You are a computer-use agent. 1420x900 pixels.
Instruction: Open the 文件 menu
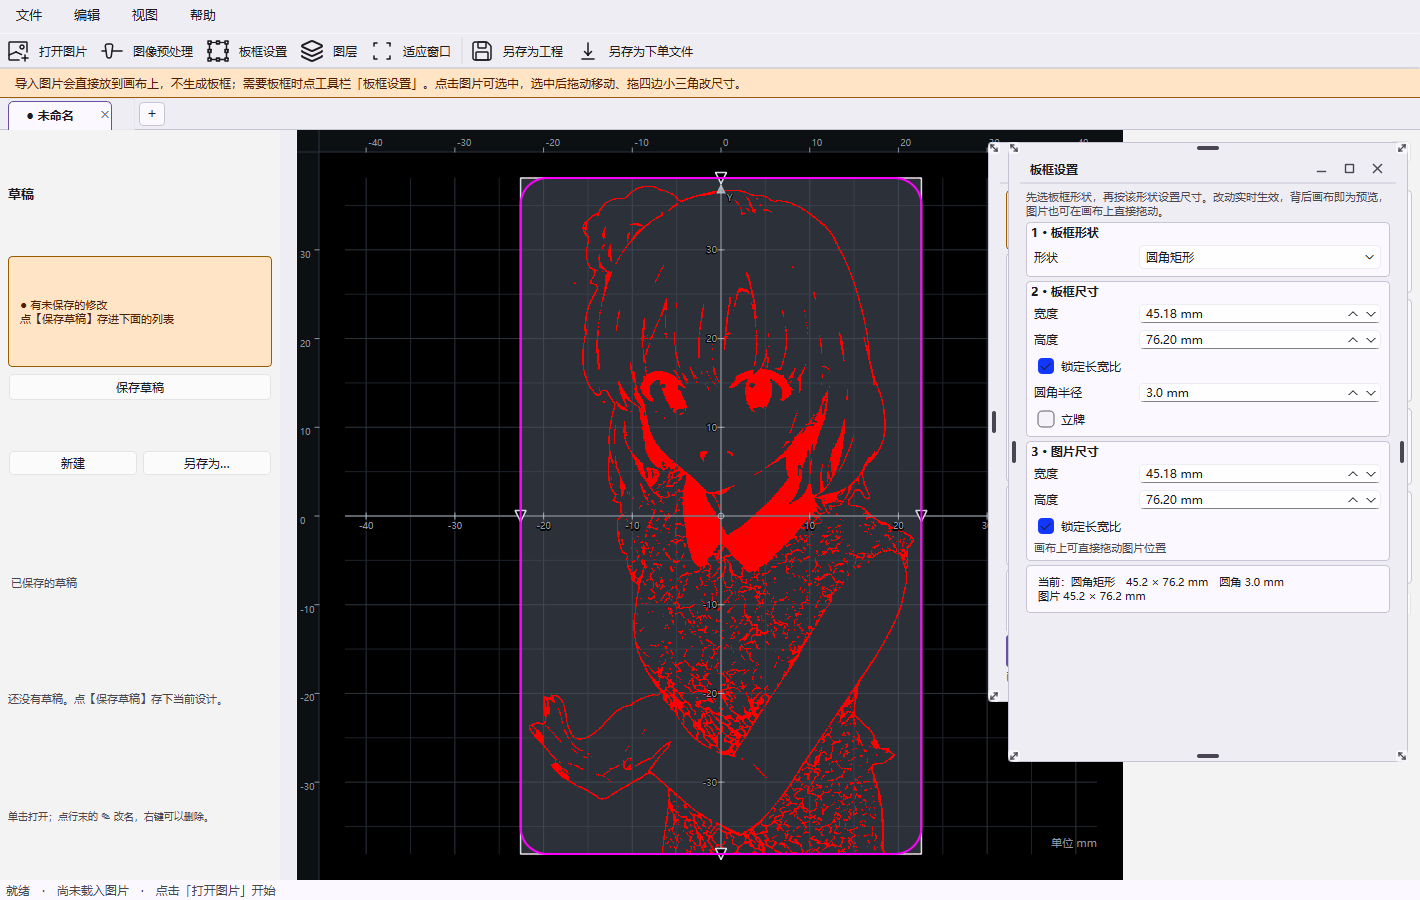point(29,15)
